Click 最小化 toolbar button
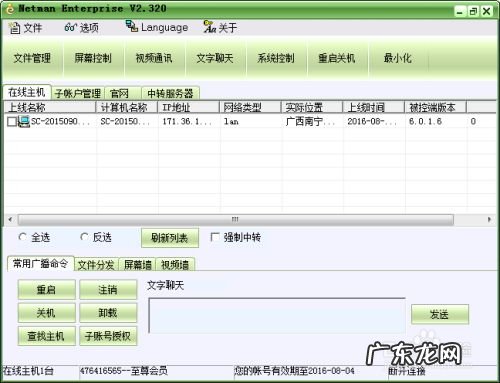 point(398,58)
